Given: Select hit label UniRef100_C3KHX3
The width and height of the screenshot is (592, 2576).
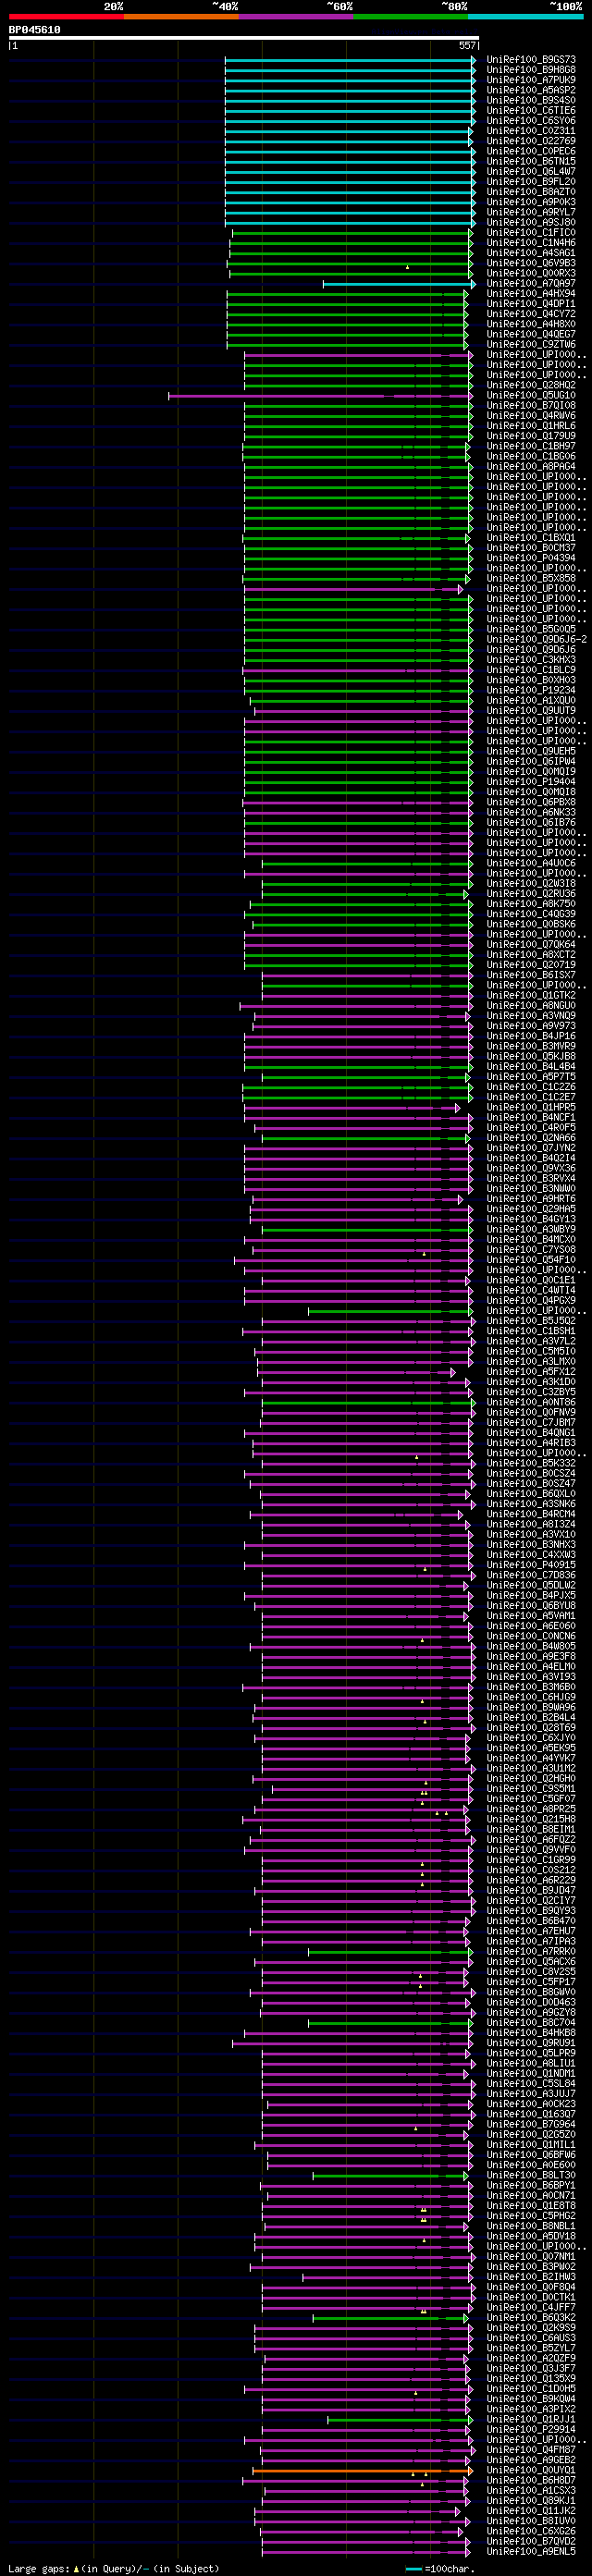Looking at the screenshot, I should 531,660.
